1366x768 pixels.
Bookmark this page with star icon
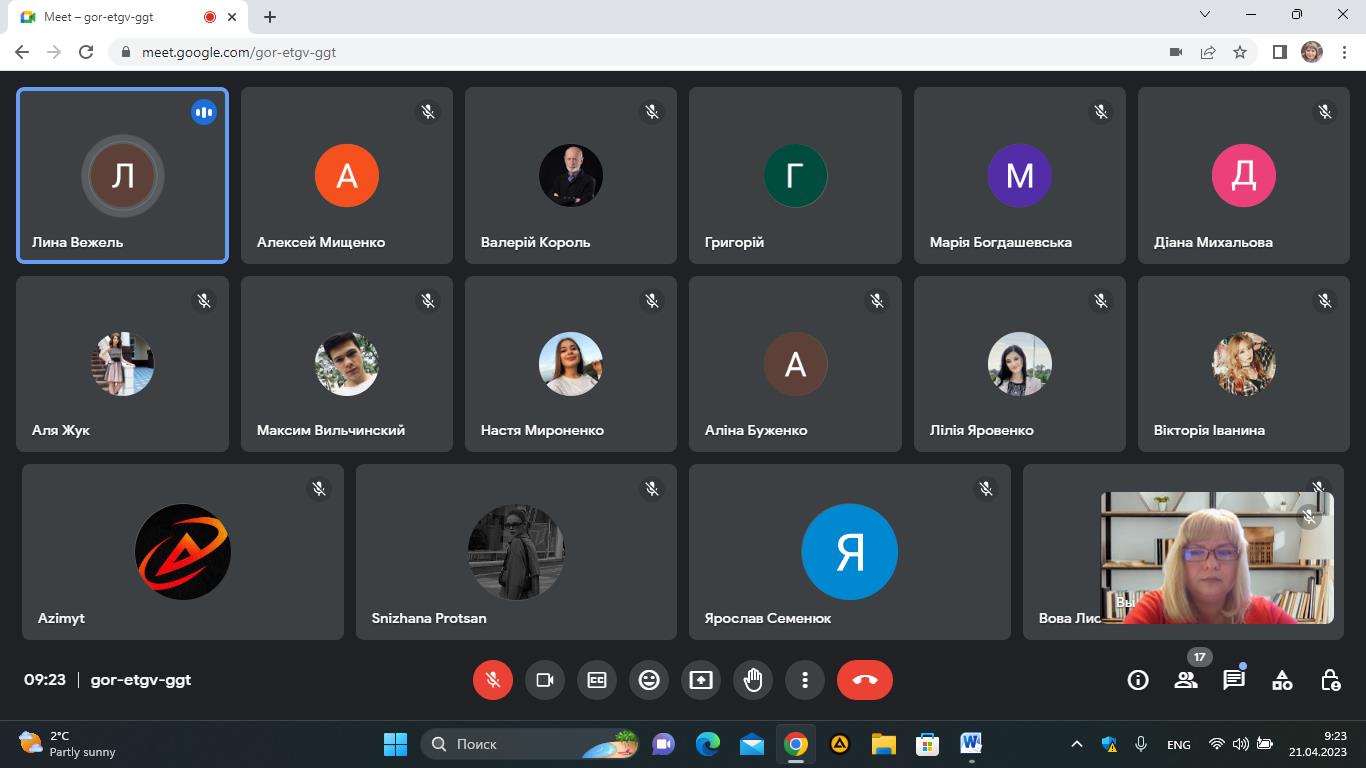point(1240,52)
